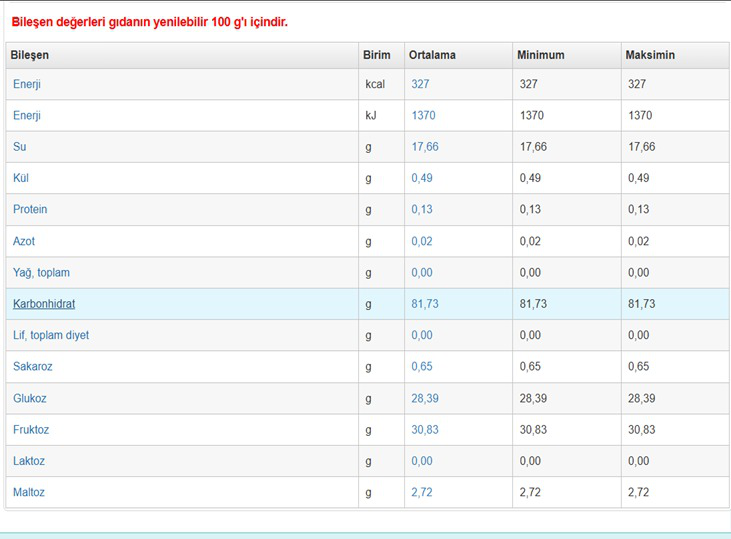The height and width of the screenshot is (539, 731).
Task: Open the Protein link
Action: pos(30,210)
